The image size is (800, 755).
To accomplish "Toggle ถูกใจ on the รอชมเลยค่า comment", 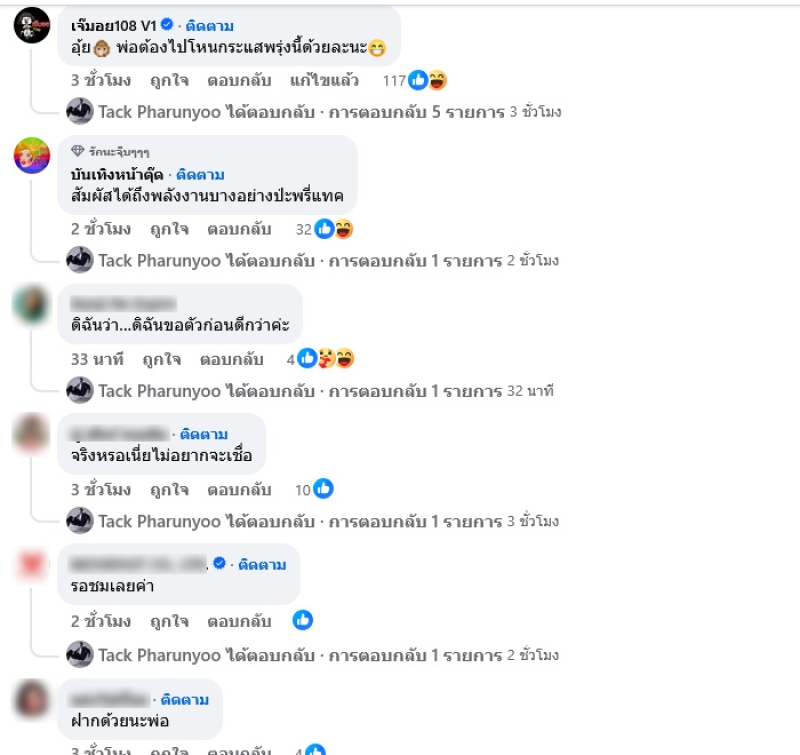I will [169, 622].
